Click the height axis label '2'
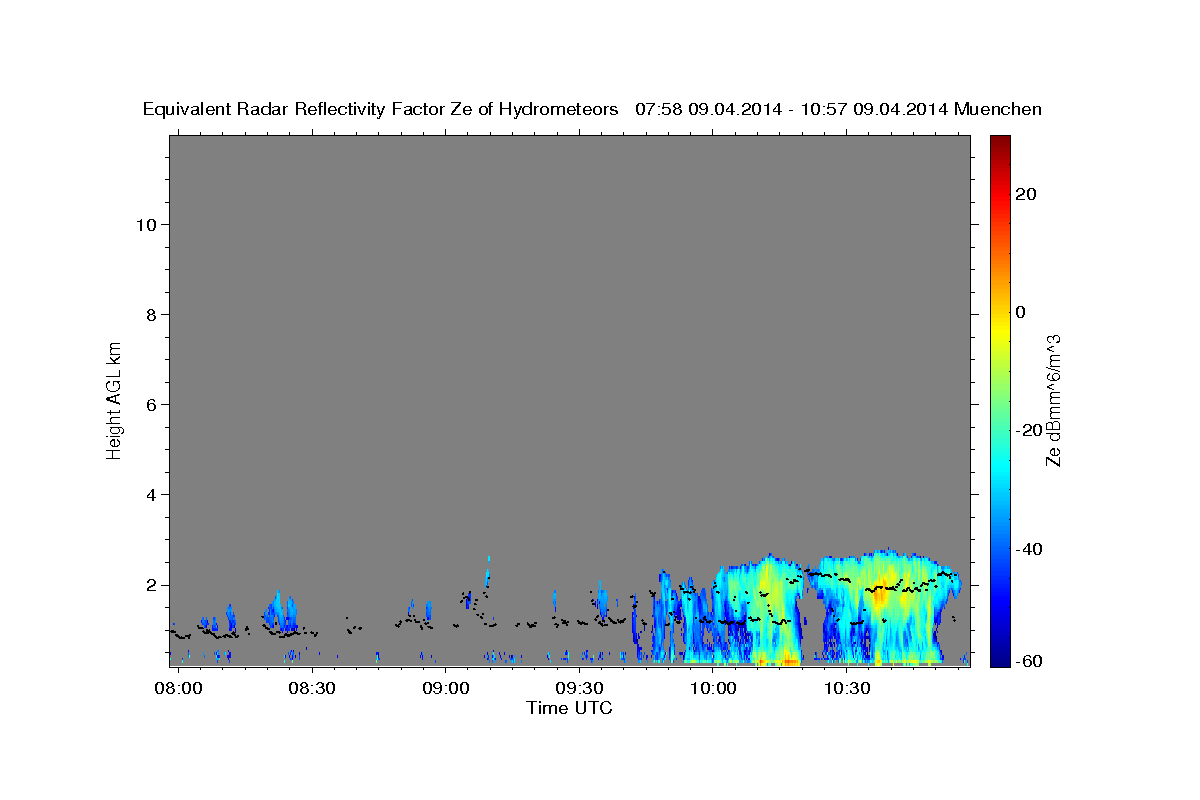This screenshot has height=800, width=1200. tap(151, 585)
